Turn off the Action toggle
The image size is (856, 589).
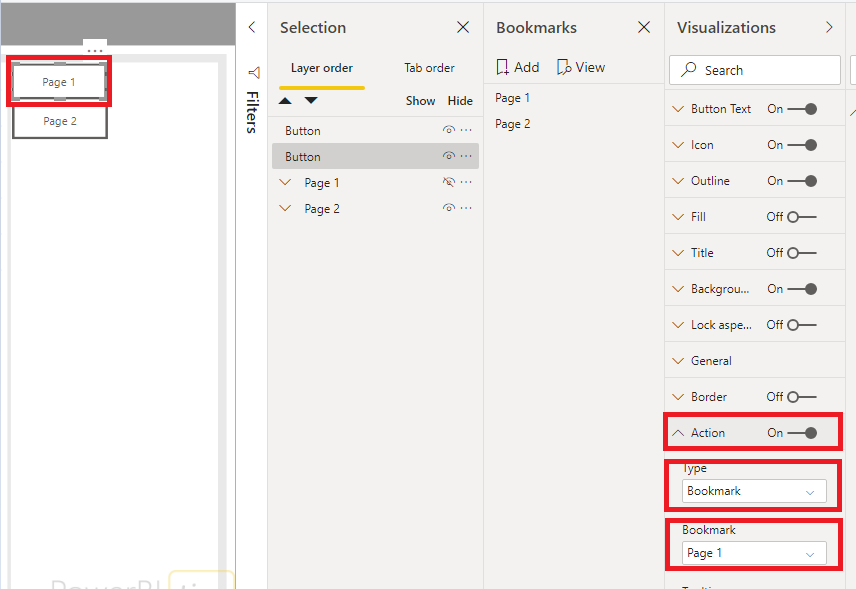point(802,433)
